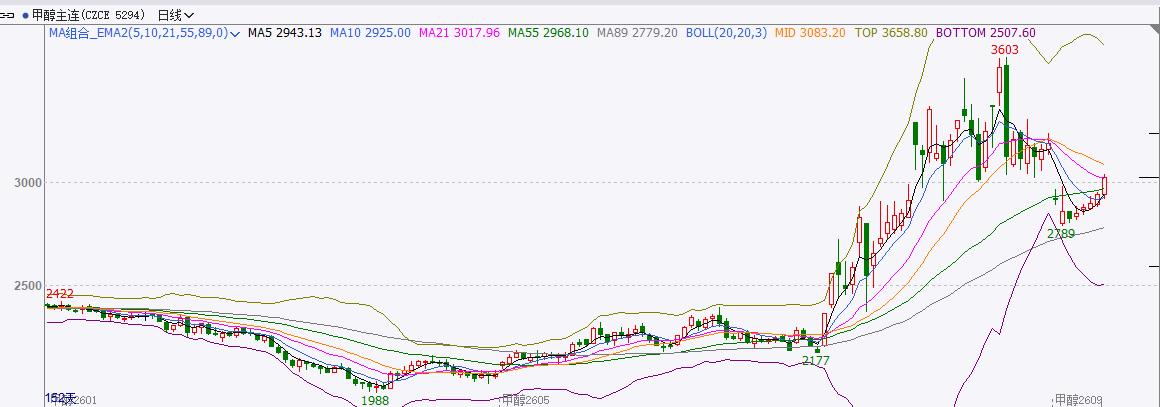Open the 日线 period dropdown
Image resolution: width=1160 pixels, height=407 pixels.
click(x=176, y=15)
